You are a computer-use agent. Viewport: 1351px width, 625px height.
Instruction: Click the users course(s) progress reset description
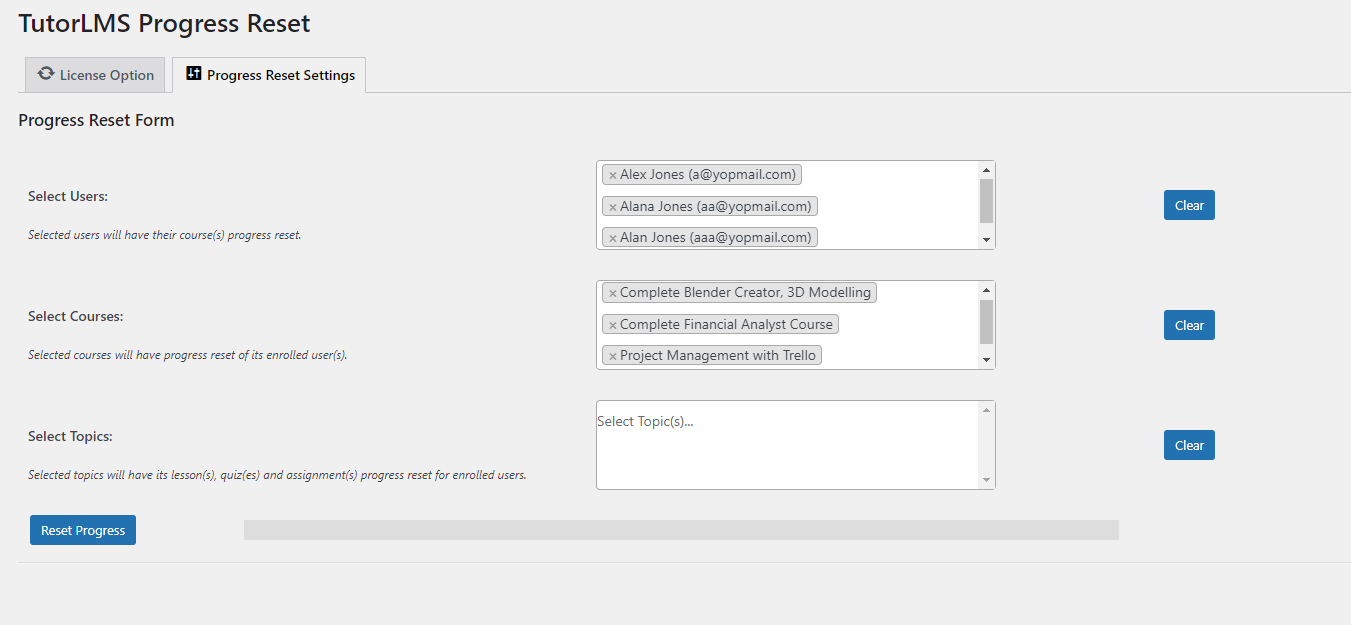165,235
